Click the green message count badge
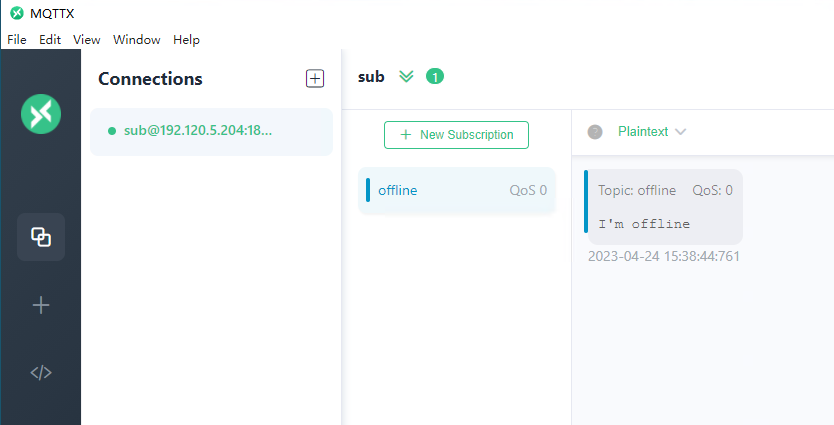The height and width of the screenshot is (425, 834). coord(435,77)
